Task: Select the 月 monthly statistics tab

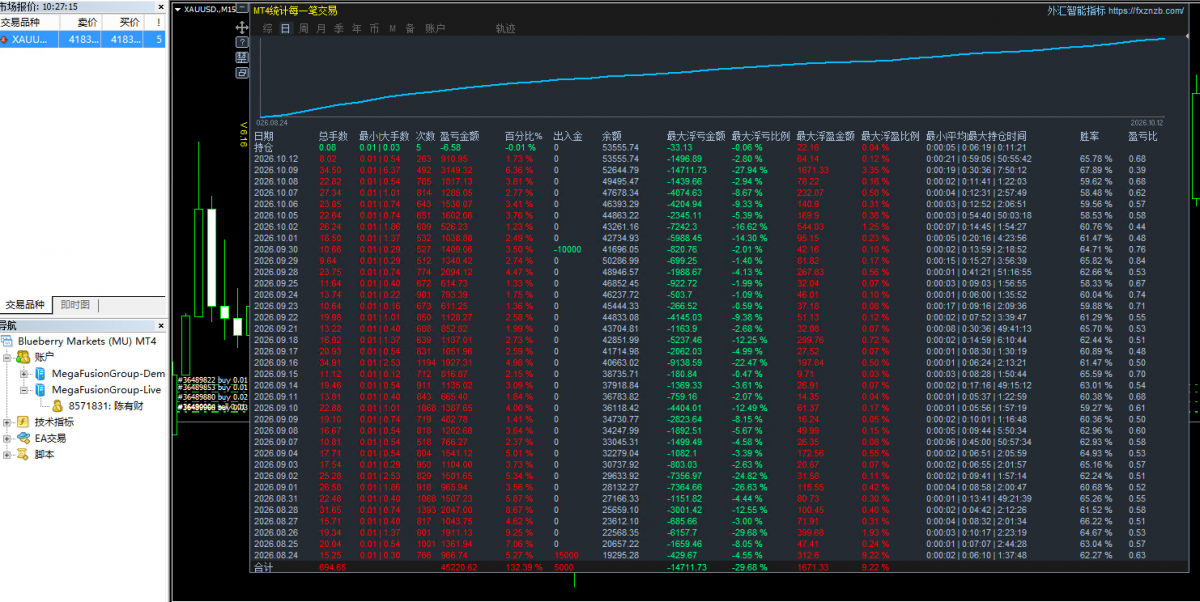Action: tap(321, 29)
